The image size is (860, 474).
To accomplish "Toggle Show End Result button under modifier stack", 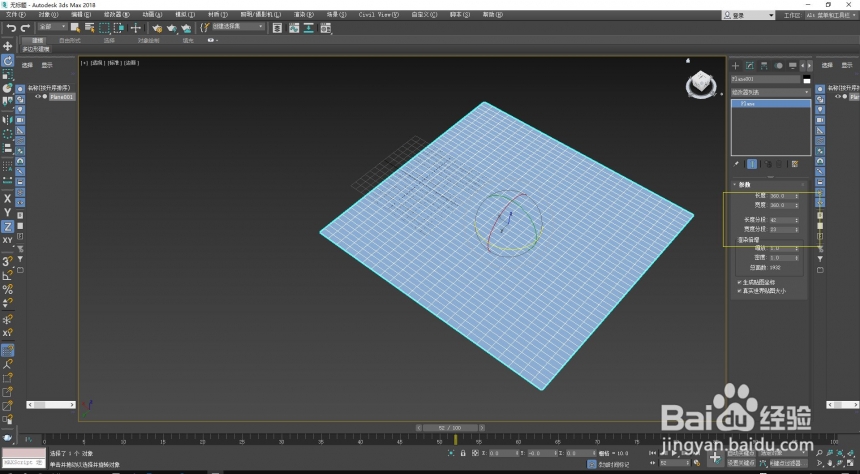I will [752, 163].
